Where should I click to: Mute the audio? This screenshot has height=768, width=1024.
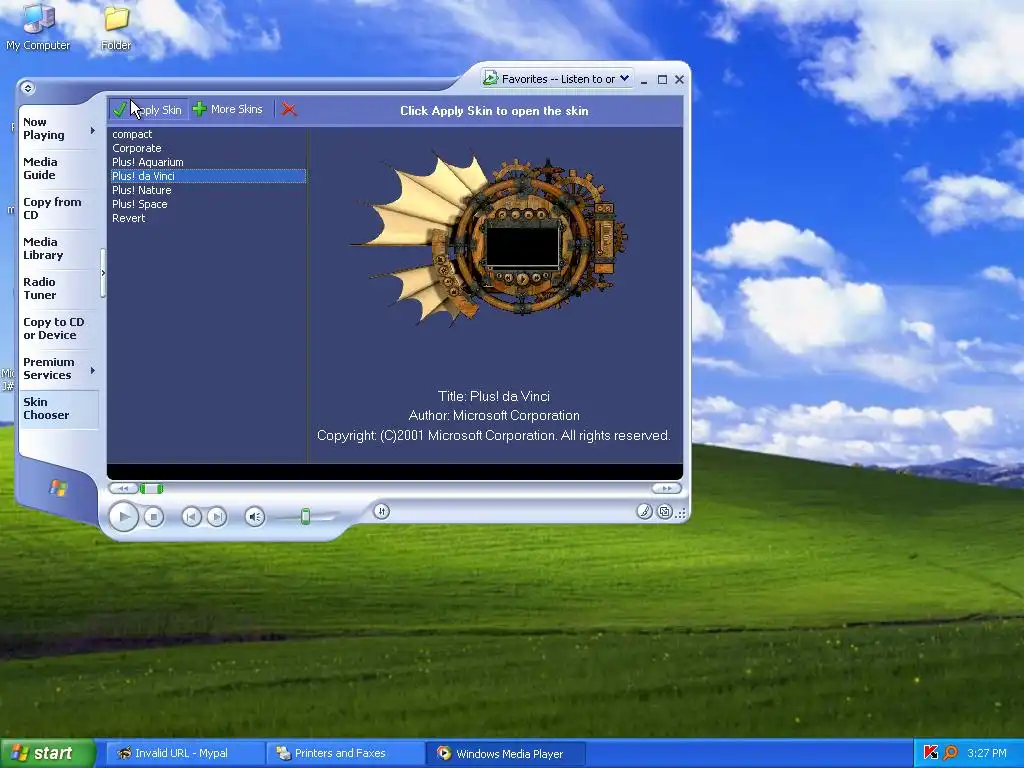(255, 517)
